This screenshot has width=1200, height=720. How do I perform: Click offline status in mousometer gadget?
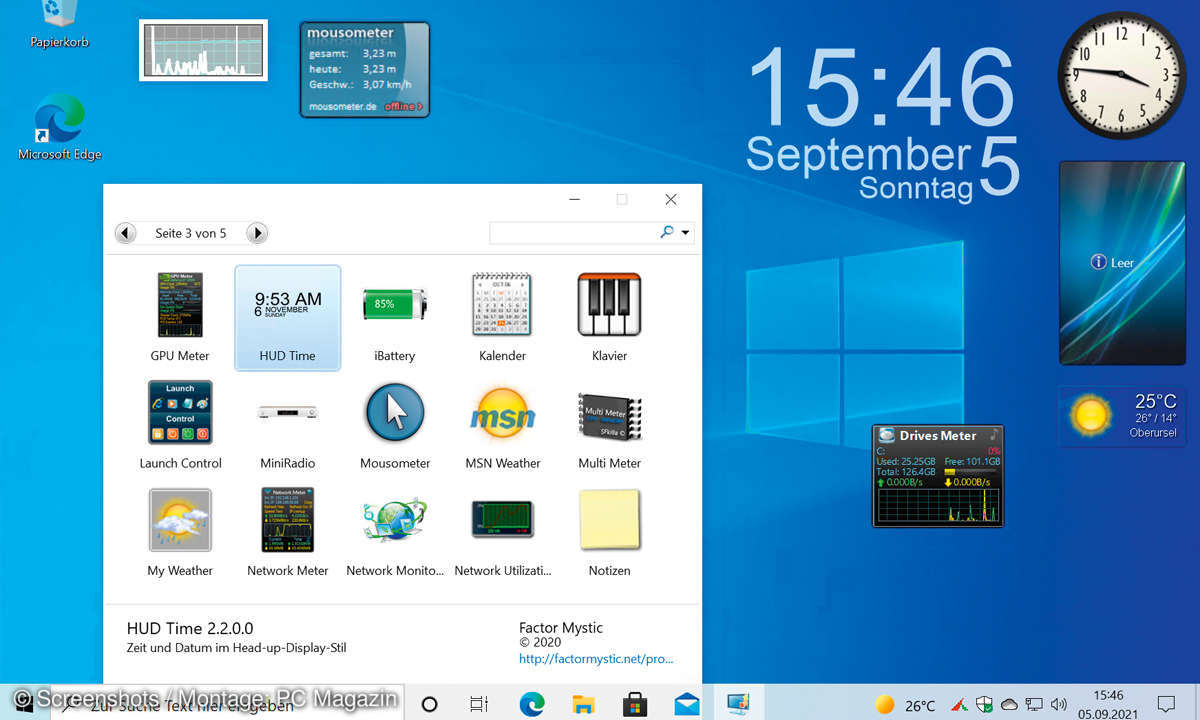tap(403, 106)
